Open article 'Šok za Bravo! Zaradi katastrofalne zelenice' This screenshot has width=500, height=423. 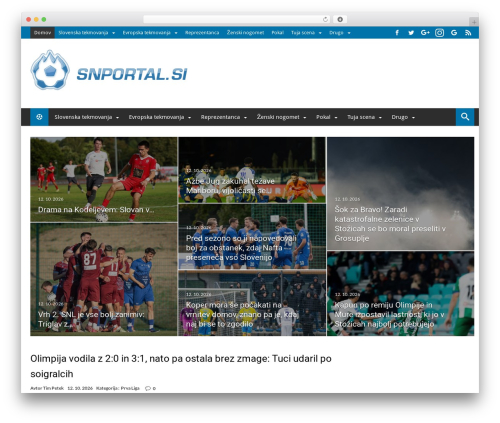[390, 224]
